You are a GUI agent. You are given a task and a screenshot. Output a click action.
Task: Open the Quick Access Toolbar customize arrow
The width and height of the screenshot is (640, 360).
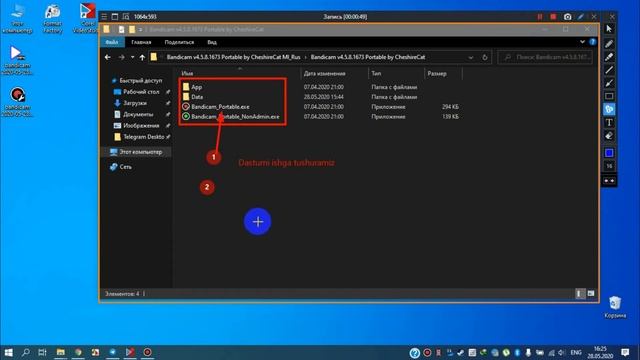coord(140,29)
